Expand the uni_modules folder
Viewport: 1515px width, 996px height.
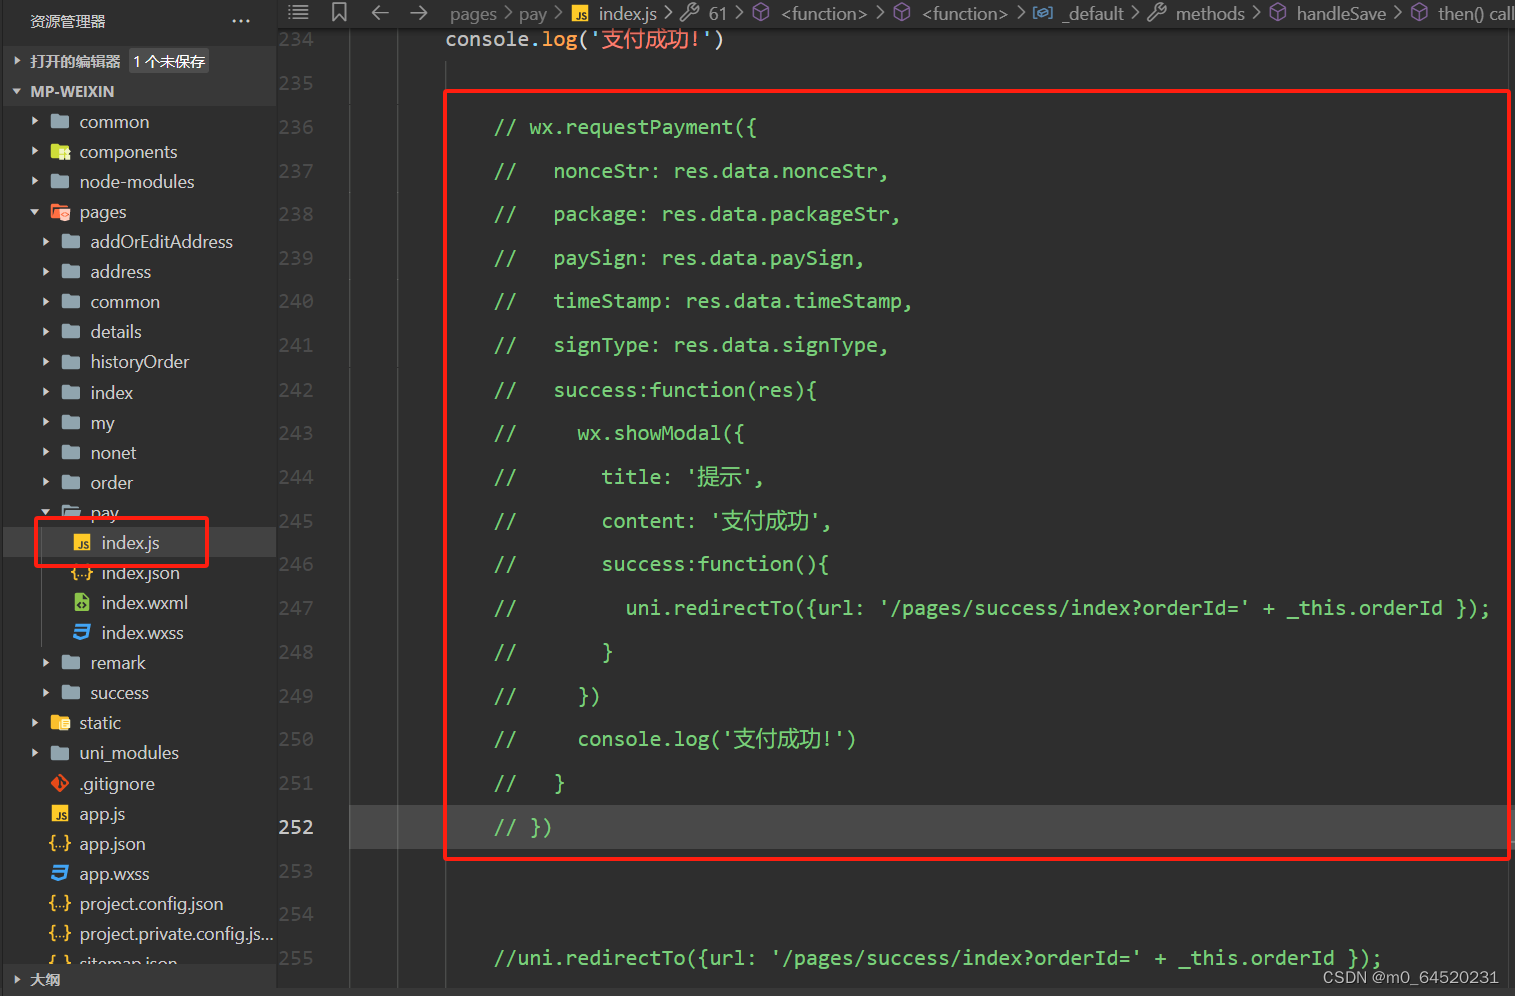[35, 753]
